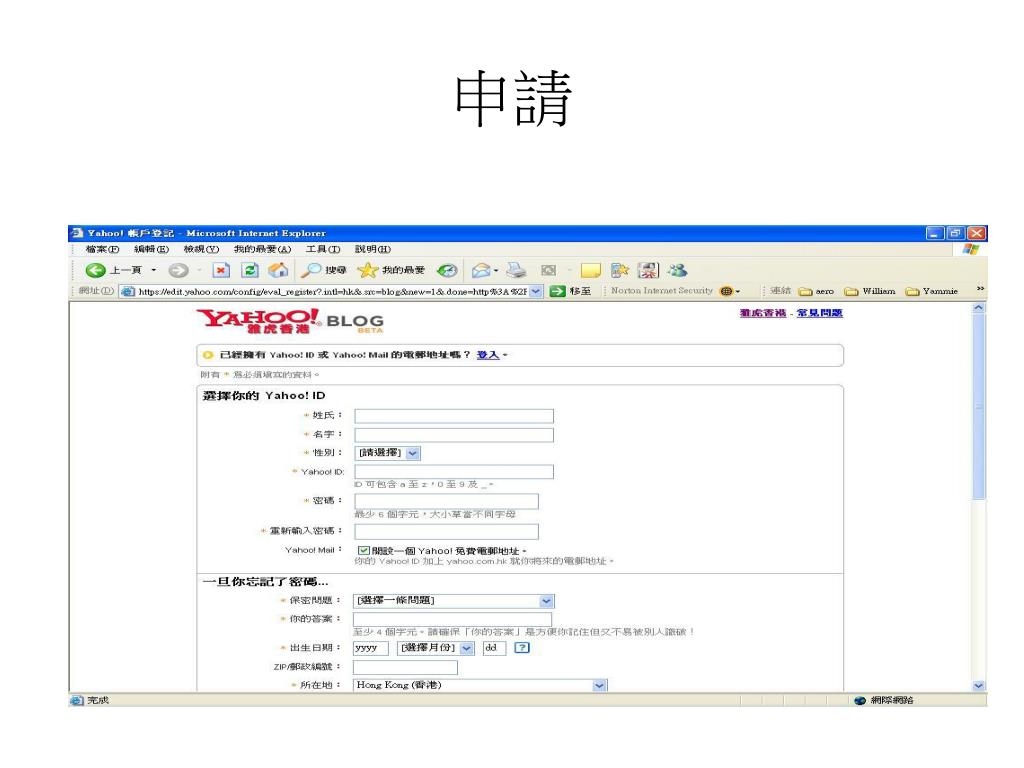Open the birth month (選擇月份) dropdown
The image size is (1024, 768).
coord(435,648)
